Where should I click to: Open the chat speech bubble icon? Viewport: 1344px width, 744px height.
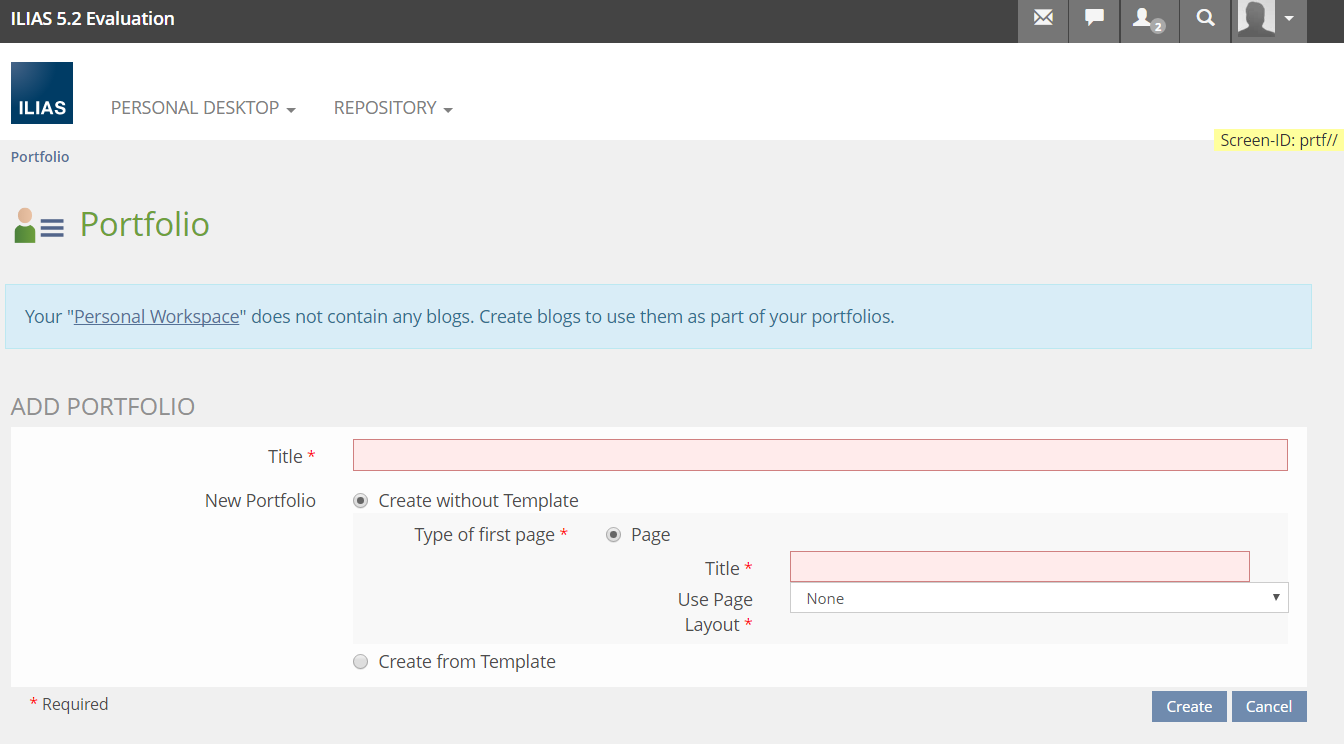1094,19
